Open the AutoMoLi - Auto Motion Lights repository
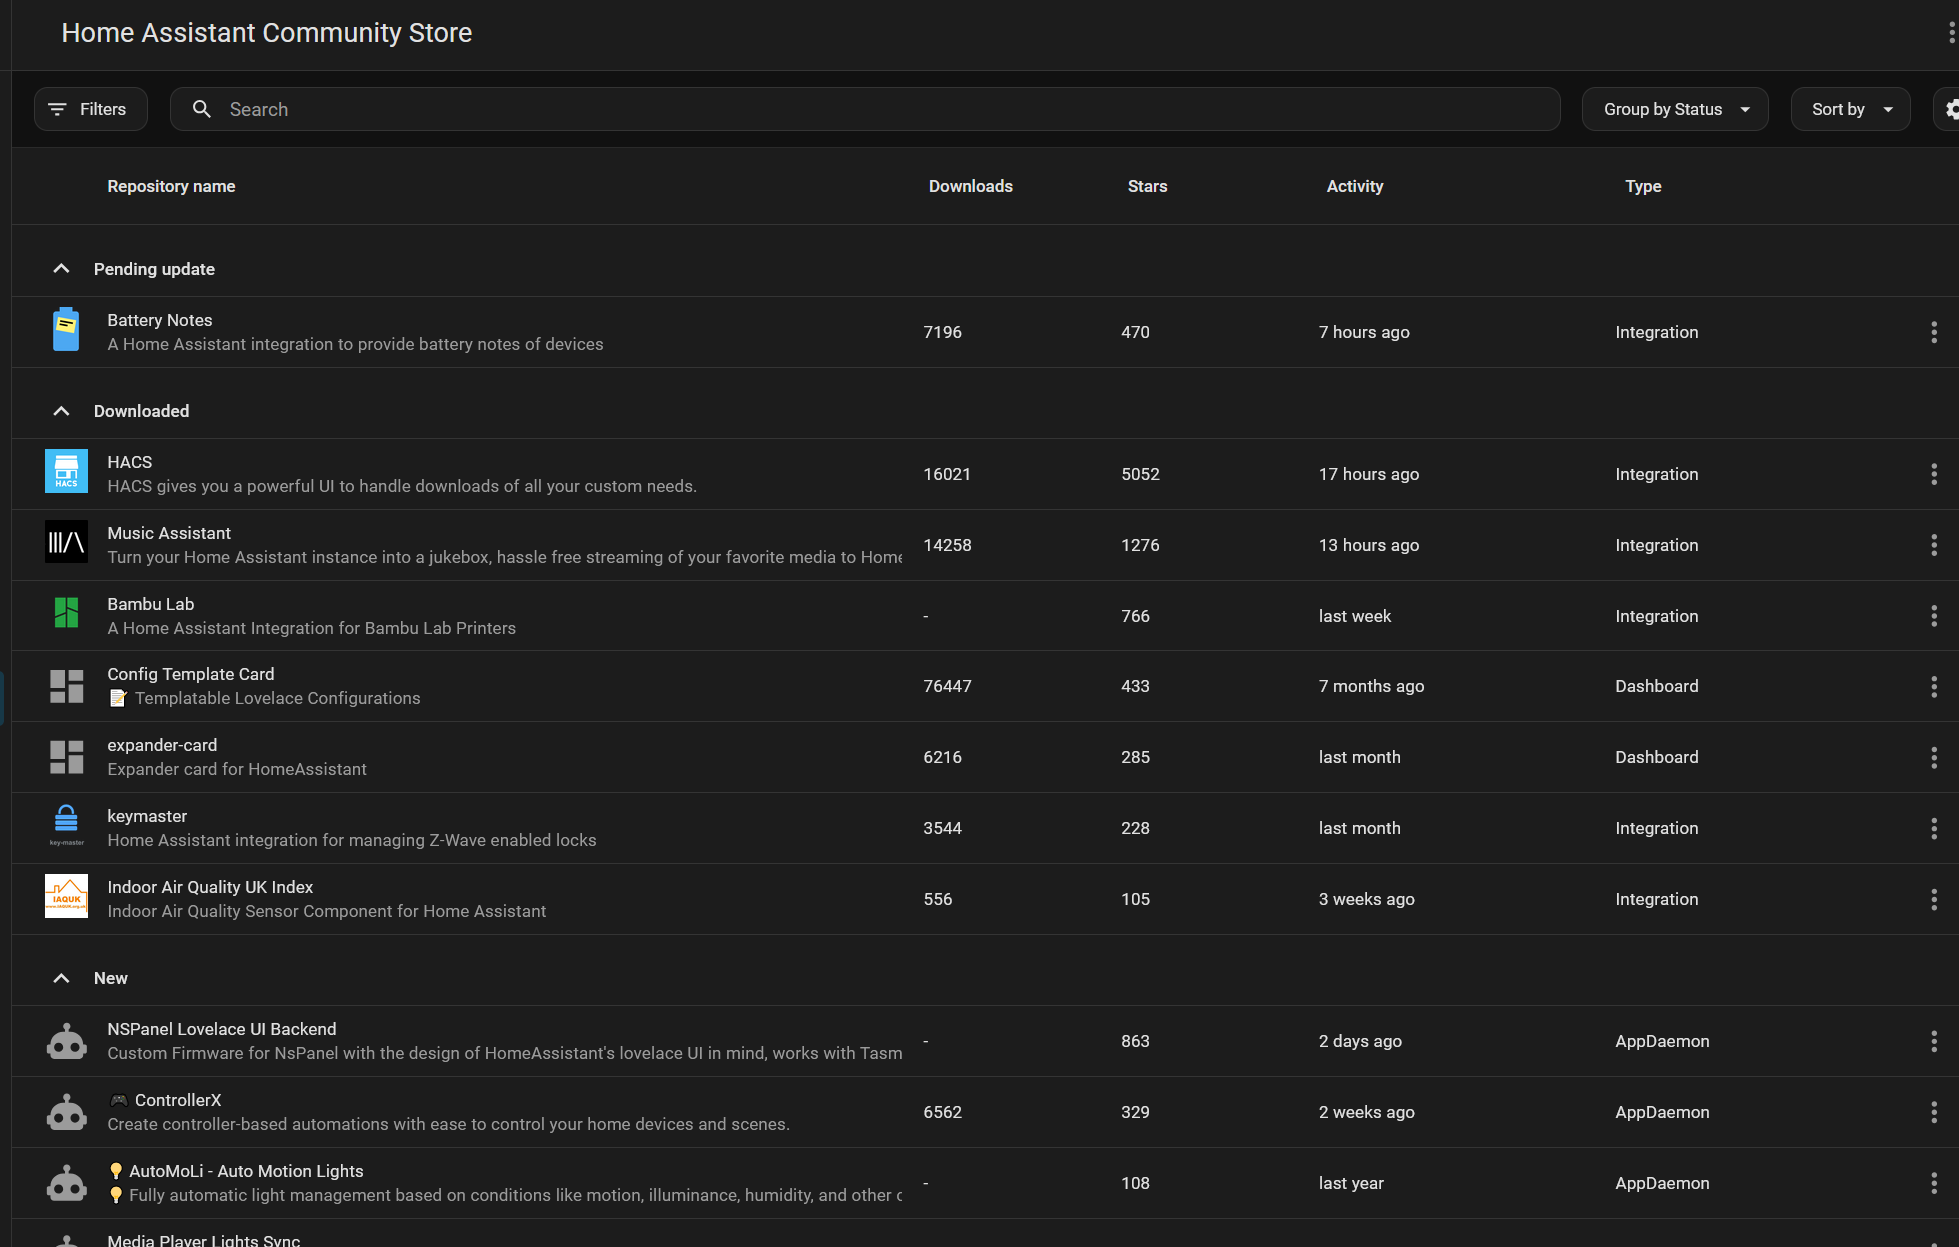This screenshot has height=1247, width=1959. tap(246, 1171)
